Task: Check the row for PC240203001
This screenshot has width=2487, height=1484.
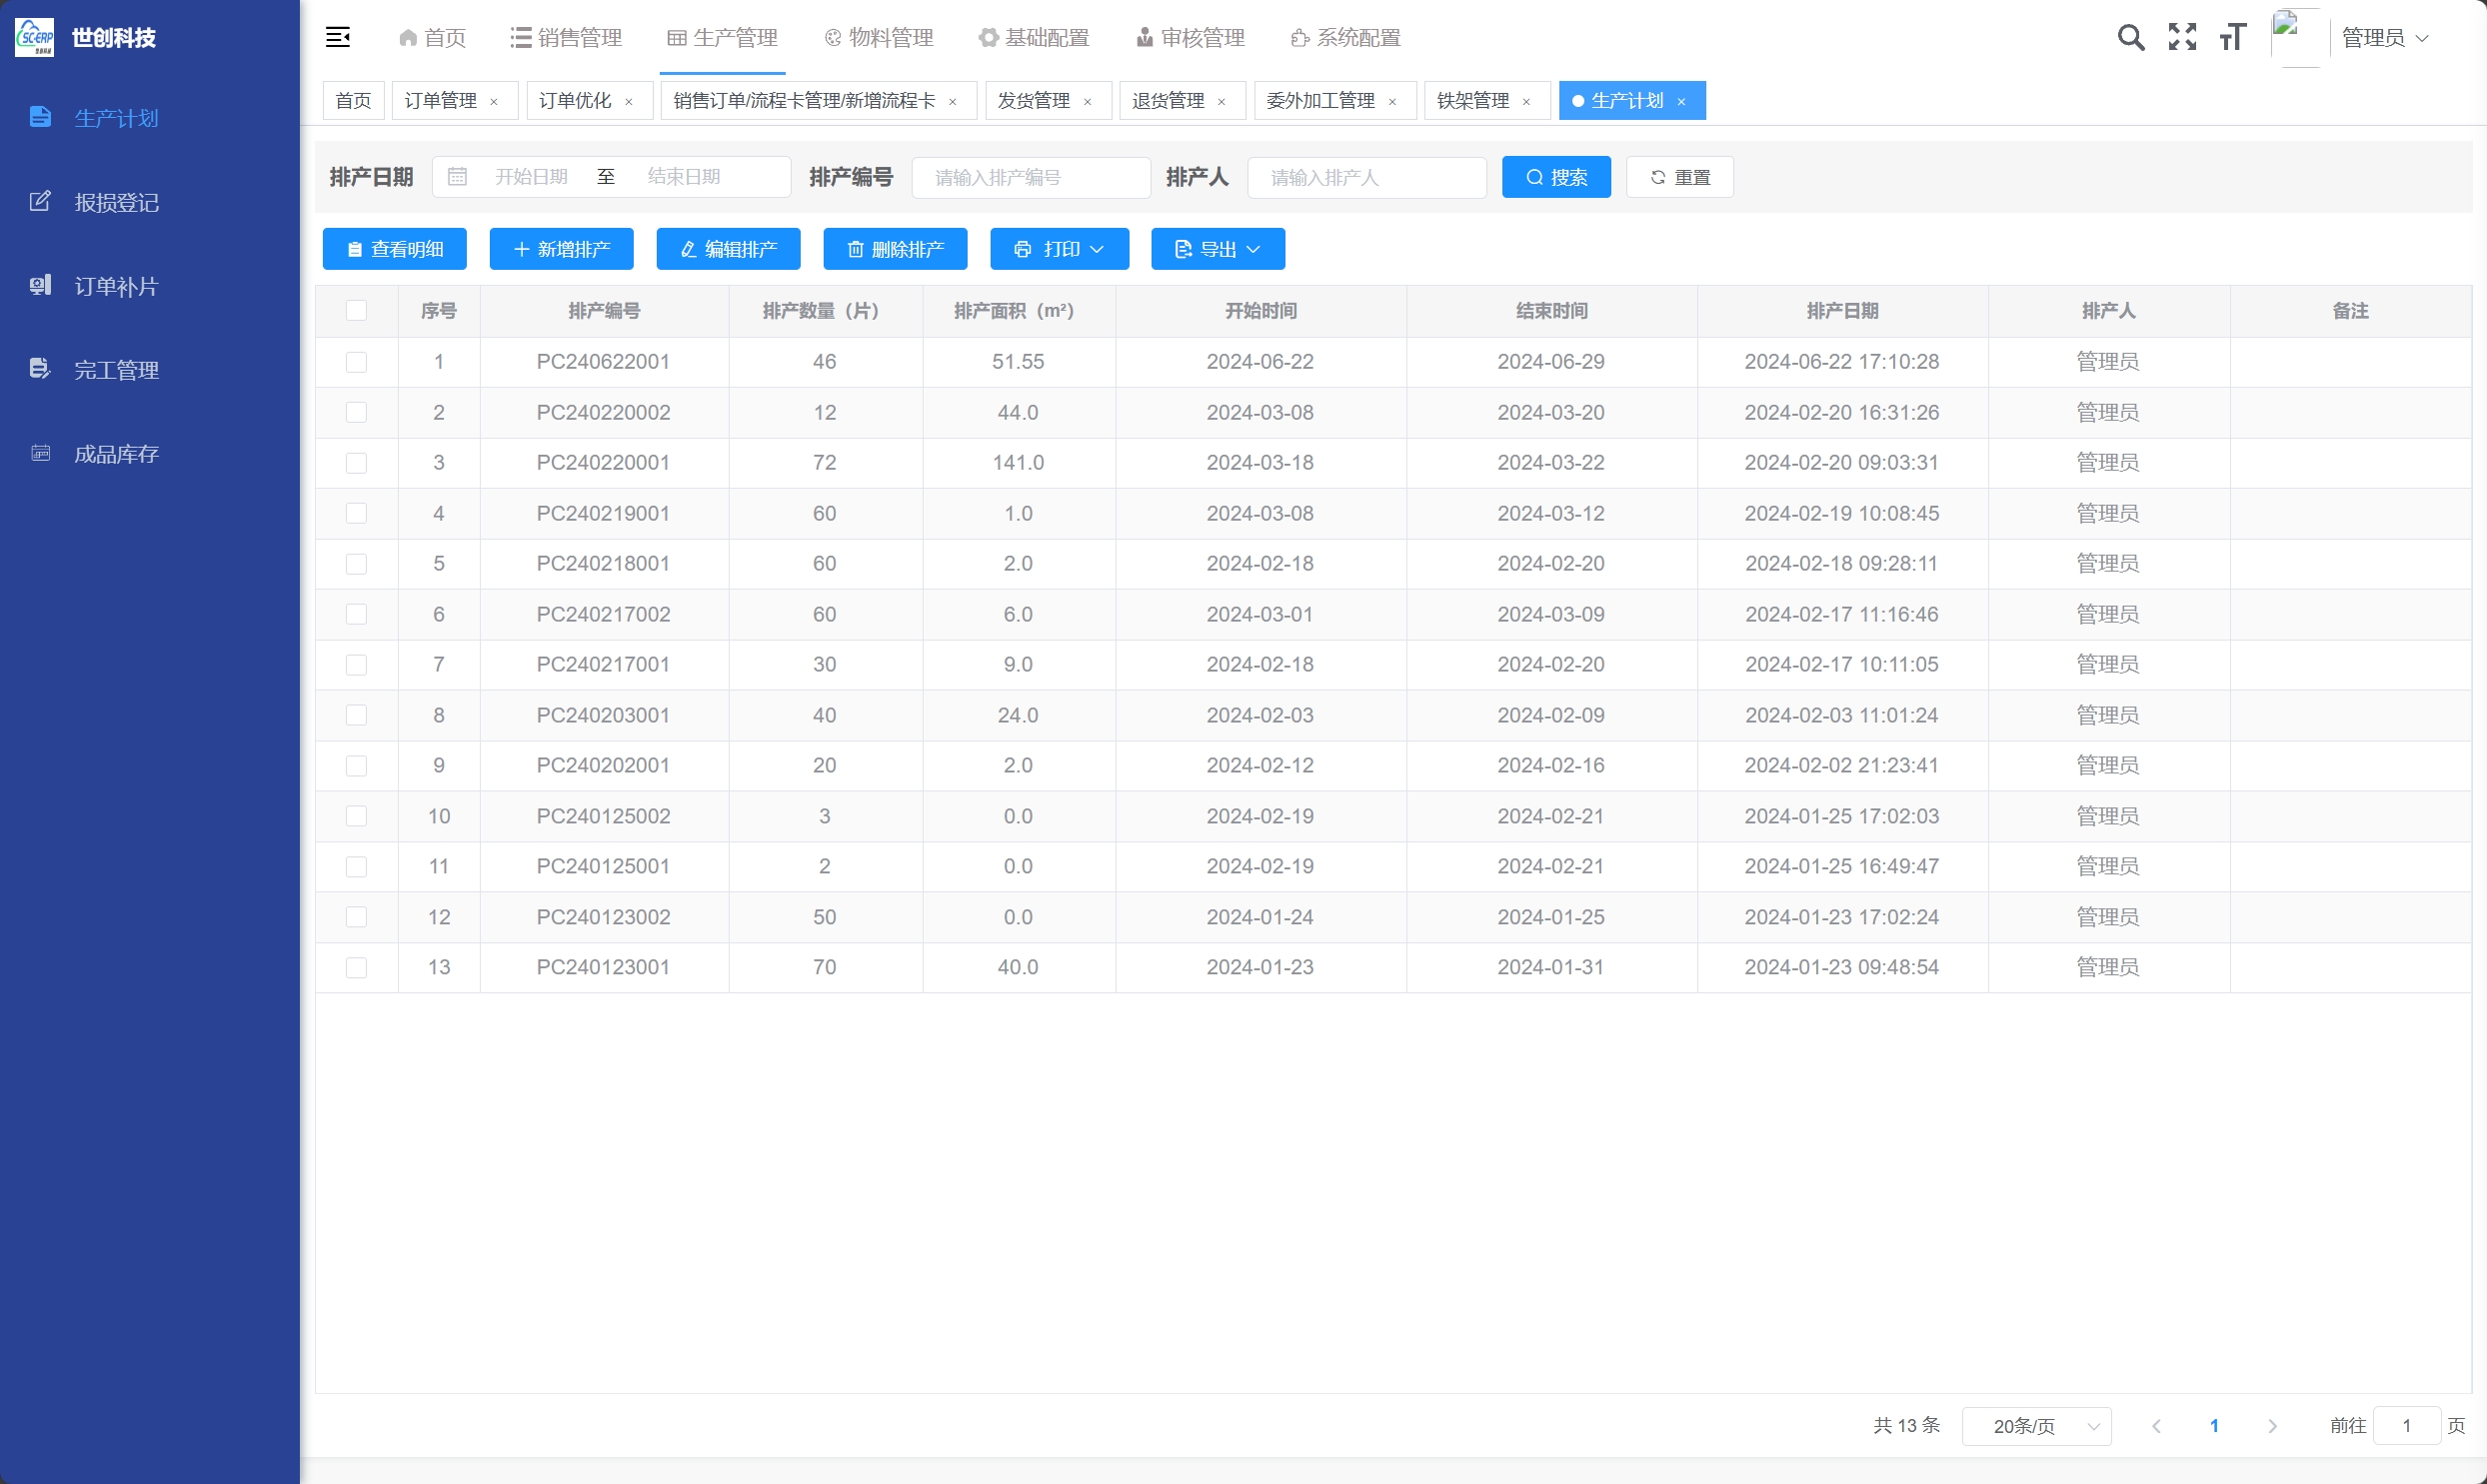Action: tap(356, 715)
